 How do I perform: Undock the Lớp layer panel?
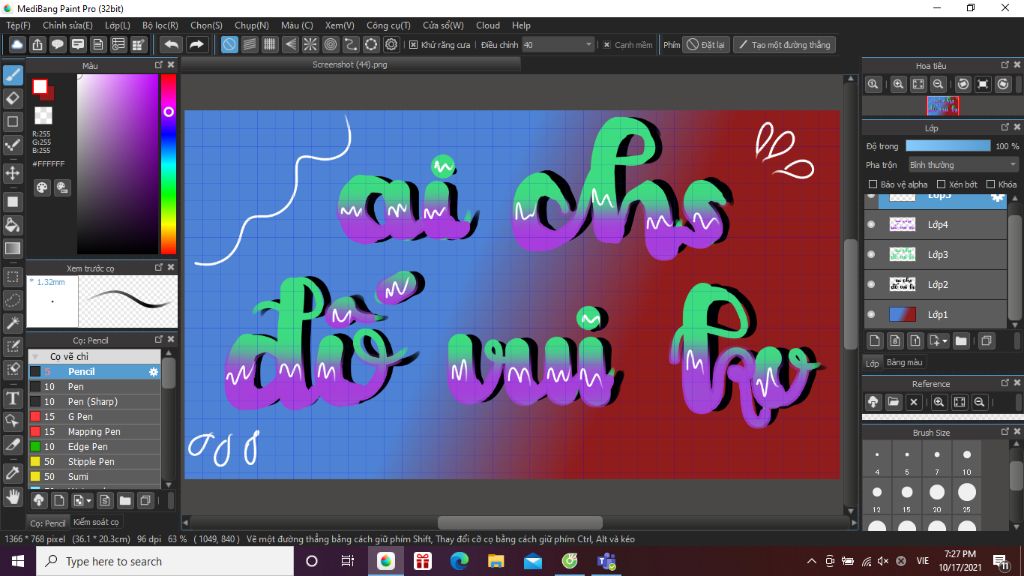[x=1005, y=127]
